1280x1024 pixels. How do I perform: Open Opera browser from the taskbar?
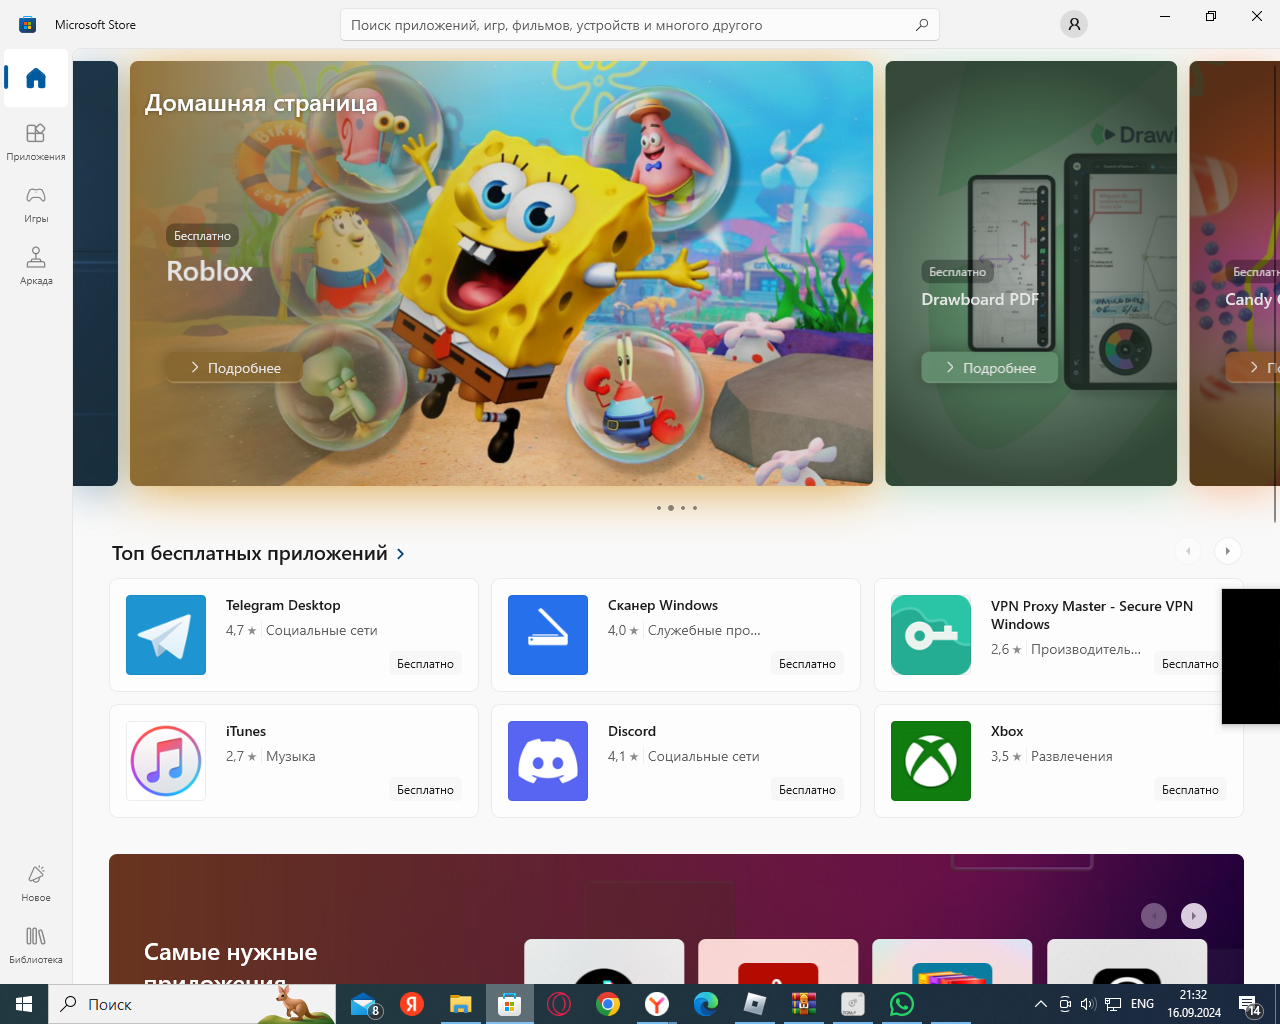click(558, 1004)
